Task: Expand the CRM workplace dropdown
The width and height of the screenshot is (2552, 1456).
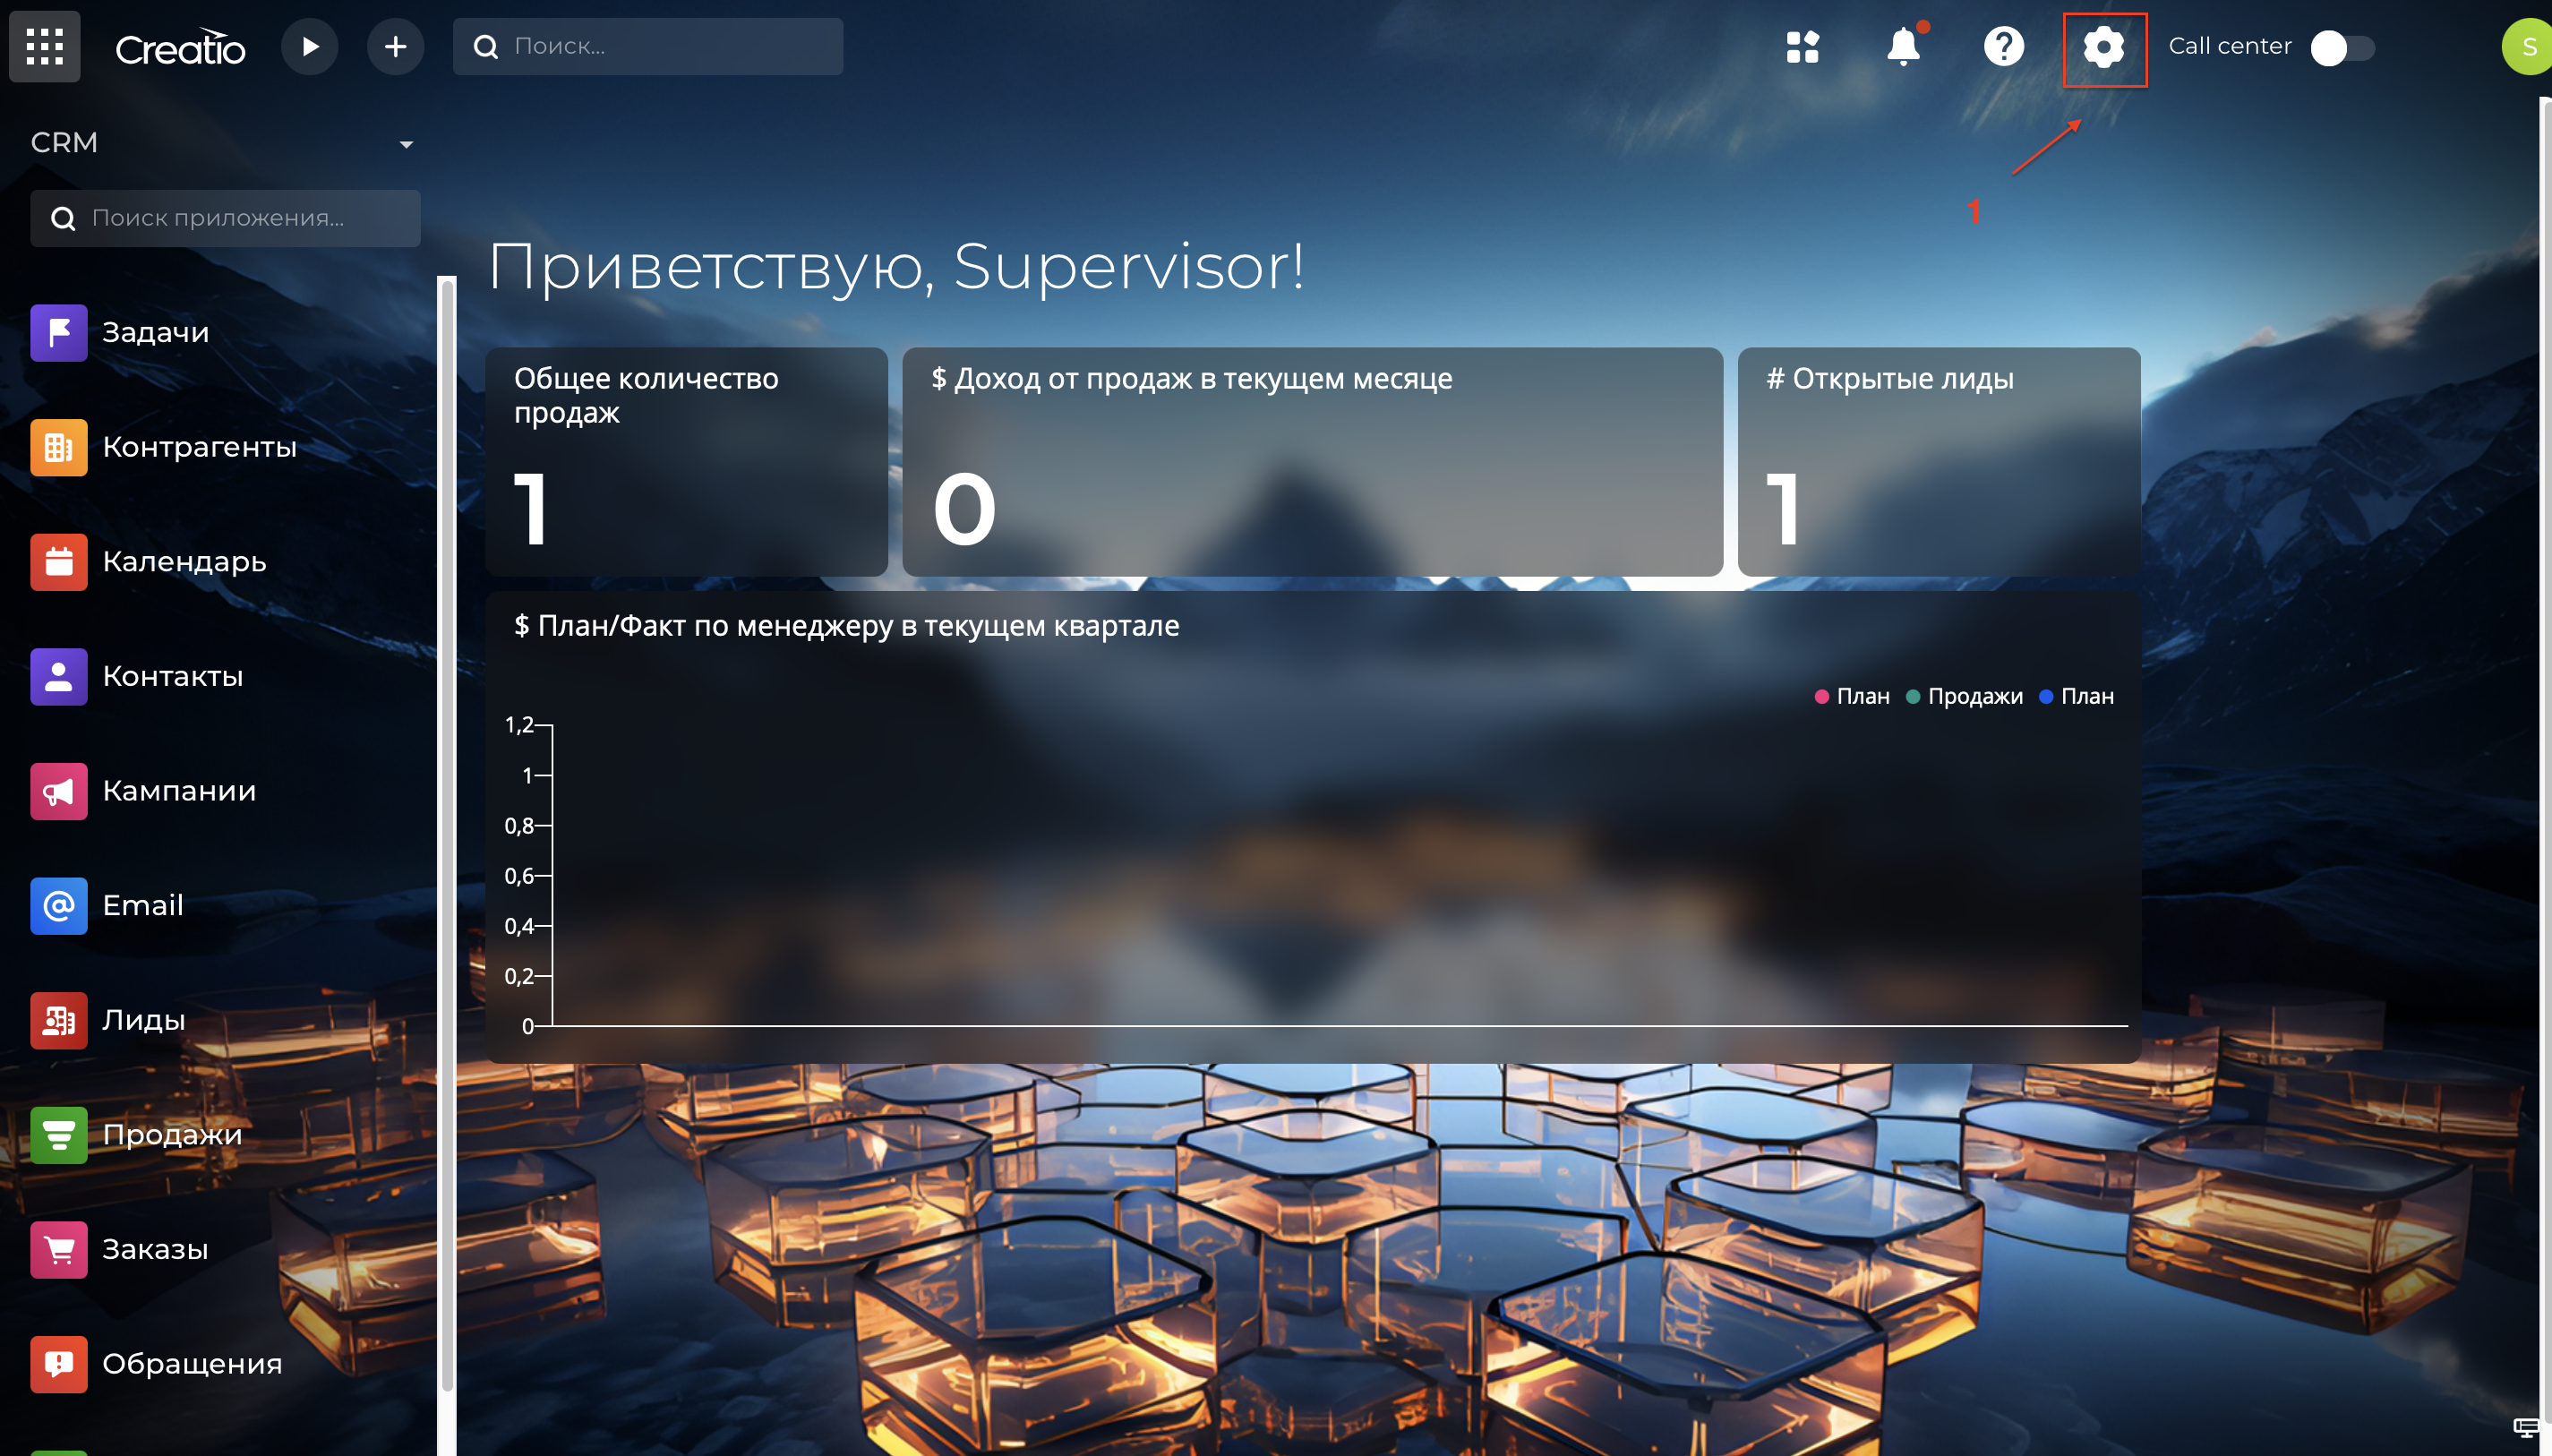Action: tap(406, 144)
